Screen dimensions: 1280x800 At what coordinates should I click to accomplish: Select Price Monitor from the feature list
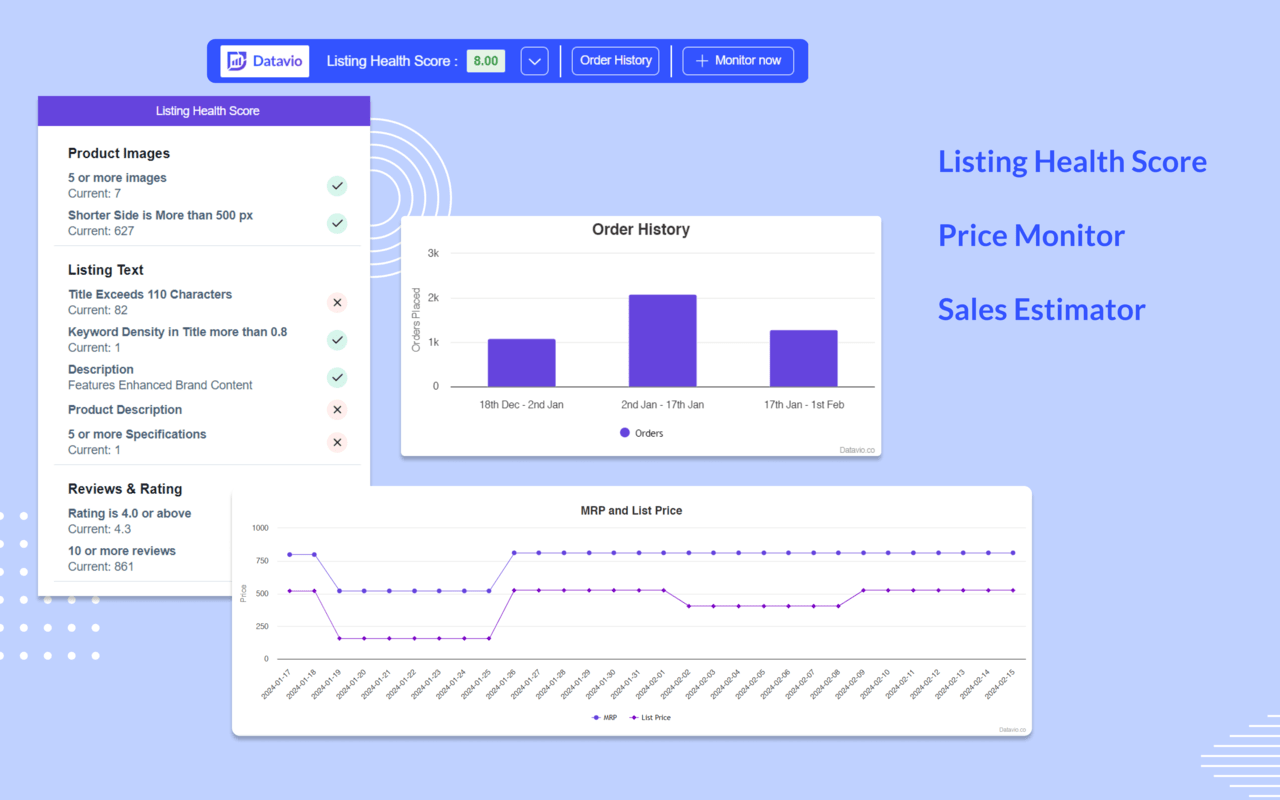click(1031, 236)
